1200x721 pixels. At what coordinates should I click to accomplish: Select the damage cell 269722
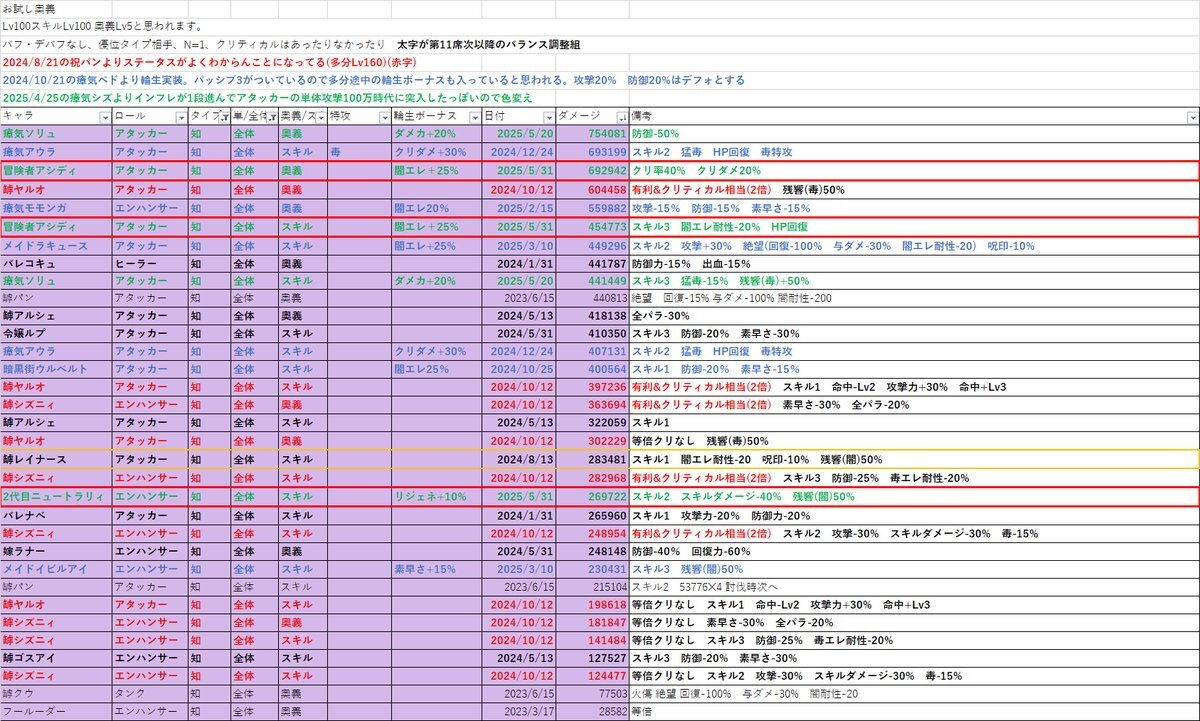click(592, 496)
